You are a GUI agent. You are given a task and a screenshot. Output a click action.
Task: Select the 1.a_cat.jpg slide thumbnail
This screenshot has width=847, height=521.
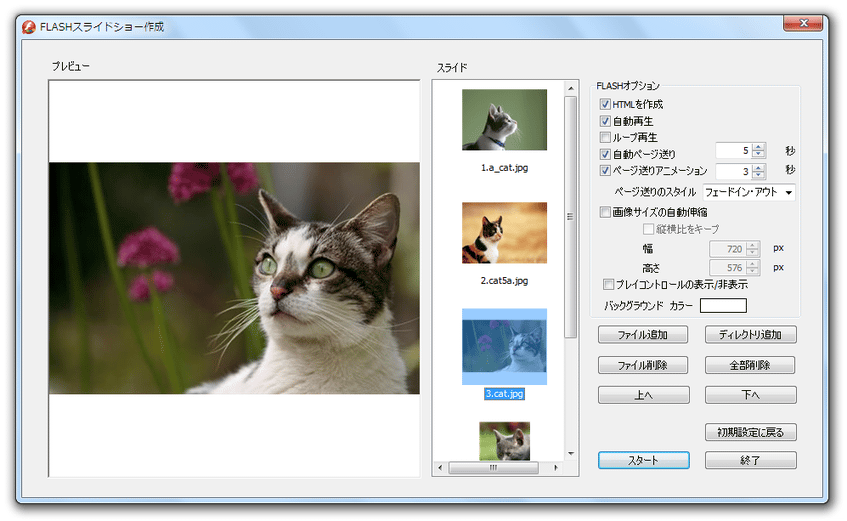[505, 120]
